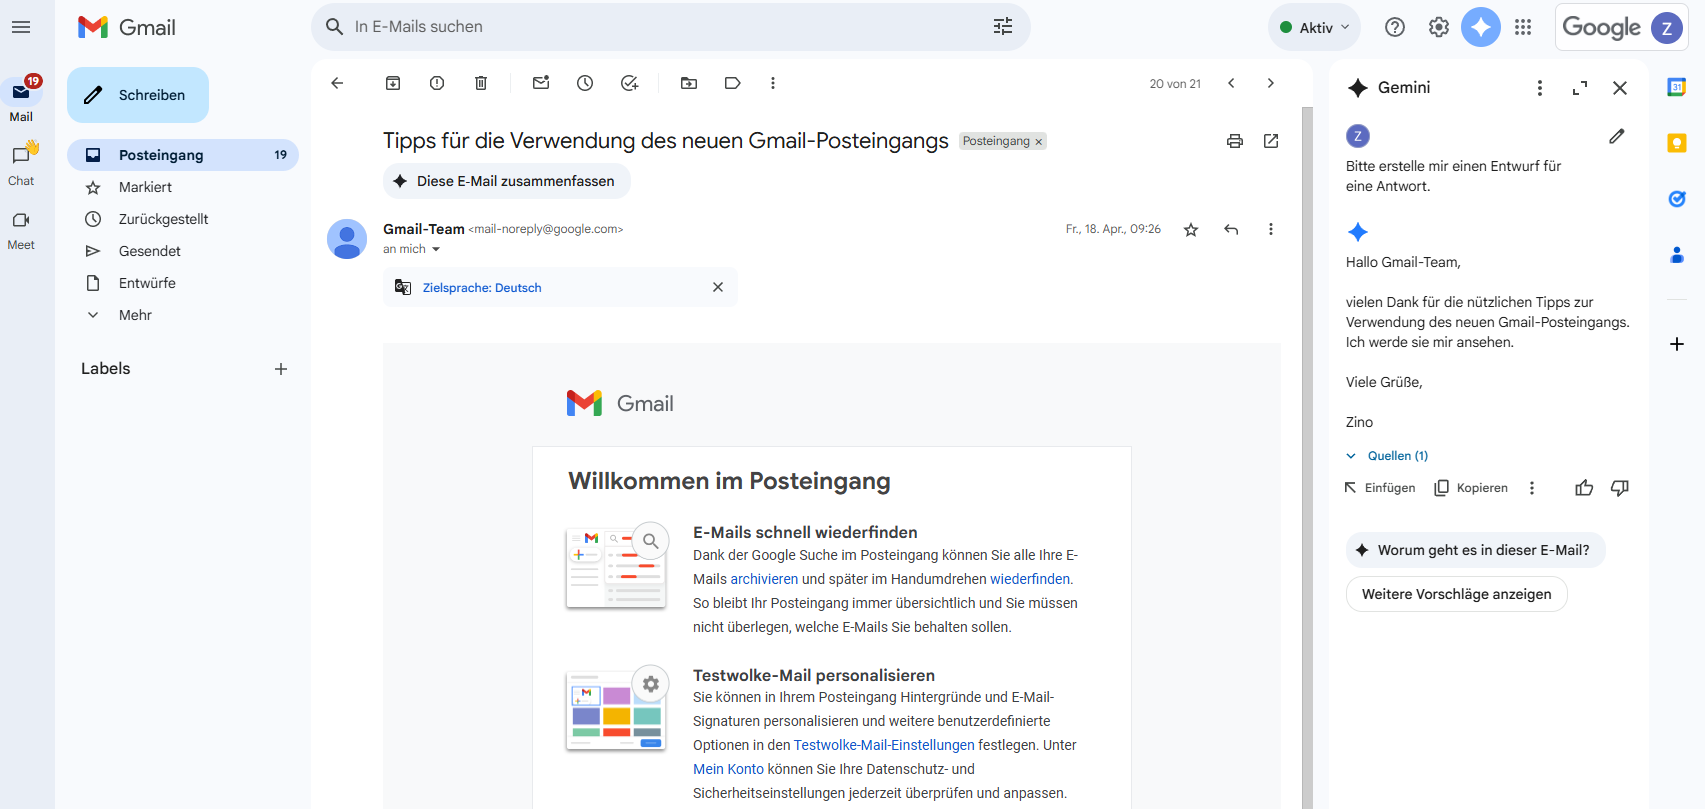Switch to Meet in left rail
The image size is (1705, 809).
21,229
